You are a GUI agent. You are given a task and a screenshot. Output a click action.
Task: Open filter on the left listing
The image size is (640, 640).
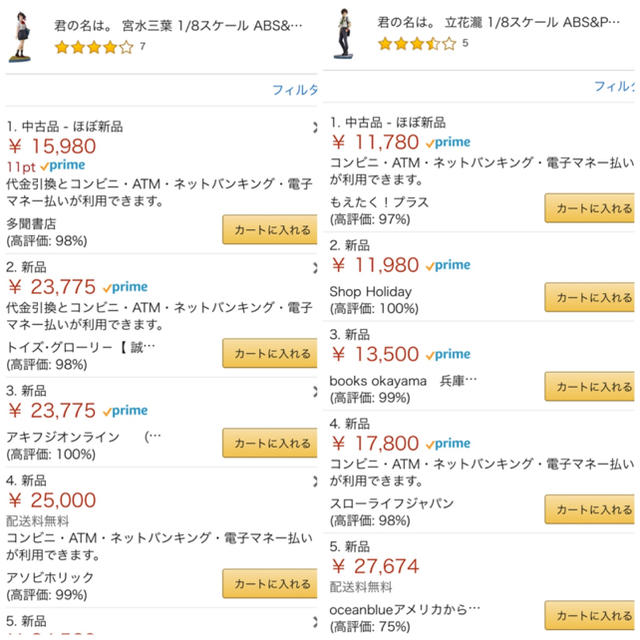295,89
